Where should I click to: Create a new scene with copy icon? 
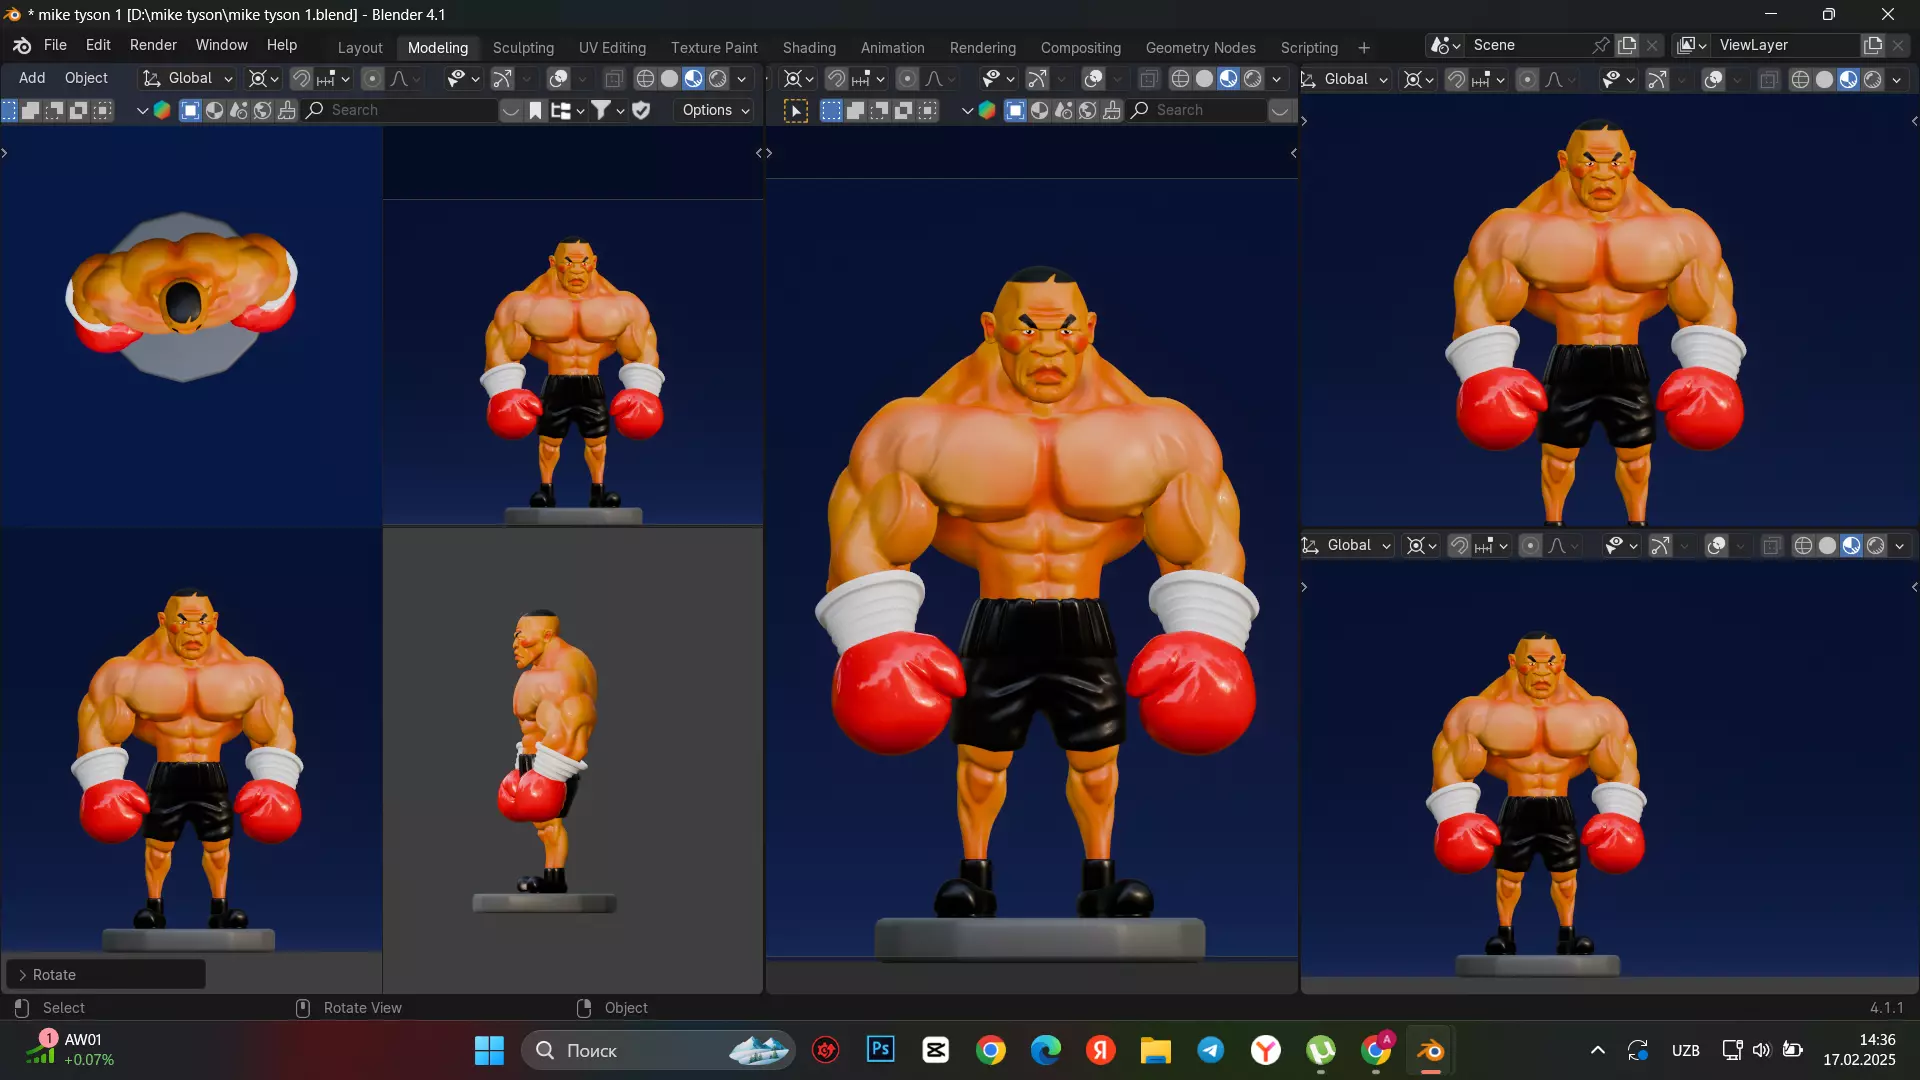tap(1628, 45)
